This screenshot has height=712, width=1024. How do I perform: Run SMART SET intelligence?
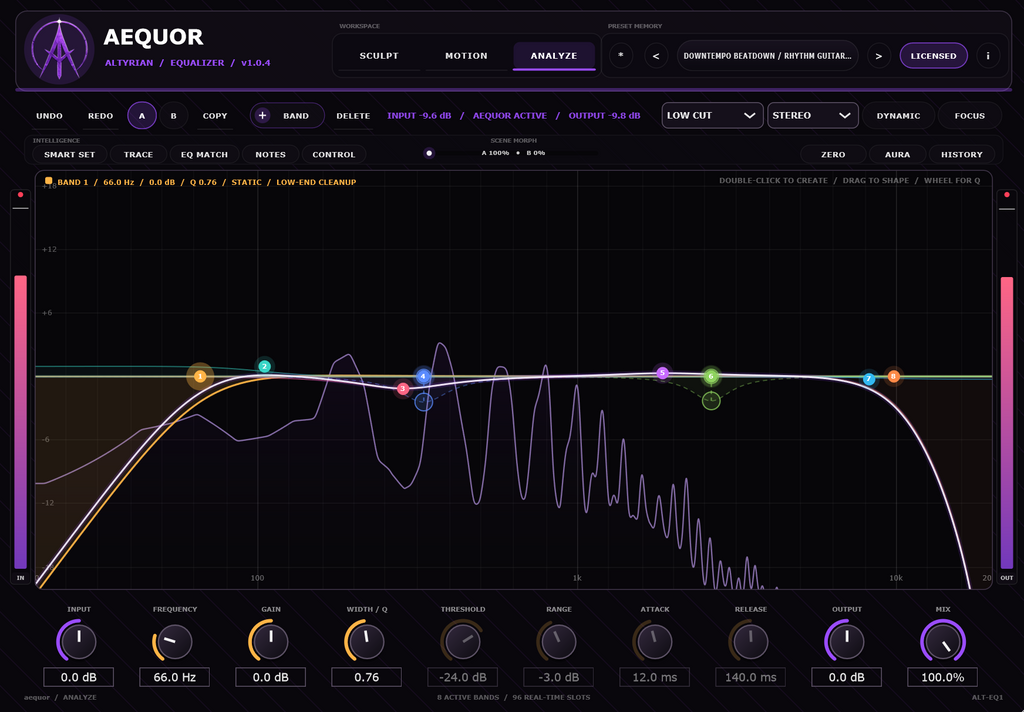(x=69, y=155)
